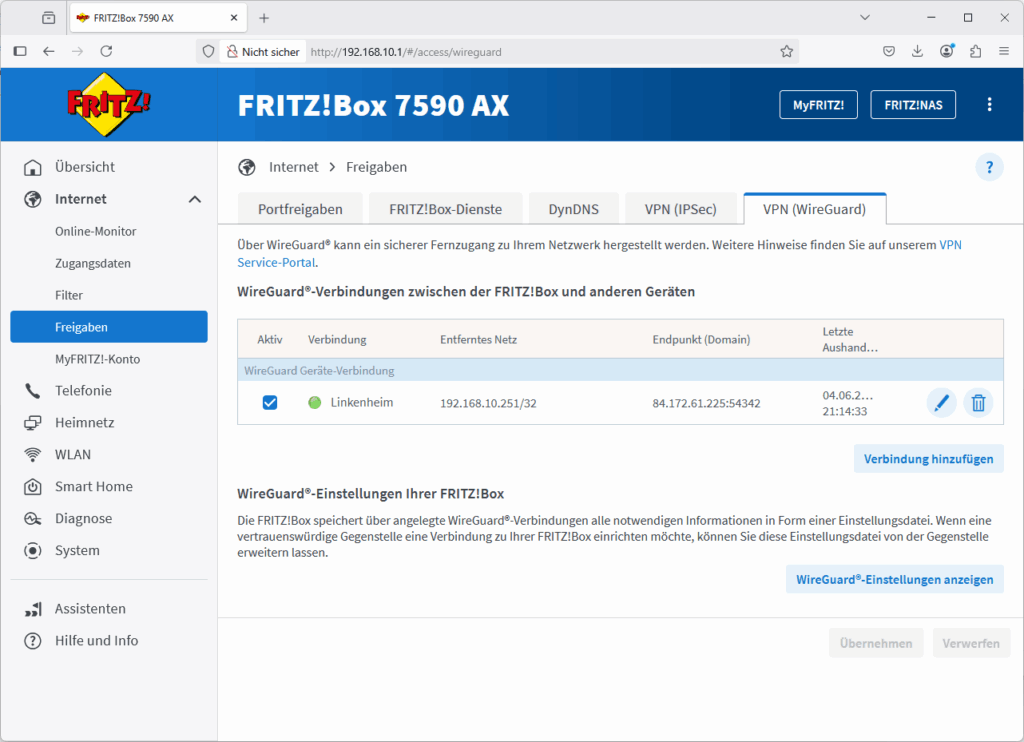Switch to the FRITZ!Box-Dienste tab

point(445,209)
